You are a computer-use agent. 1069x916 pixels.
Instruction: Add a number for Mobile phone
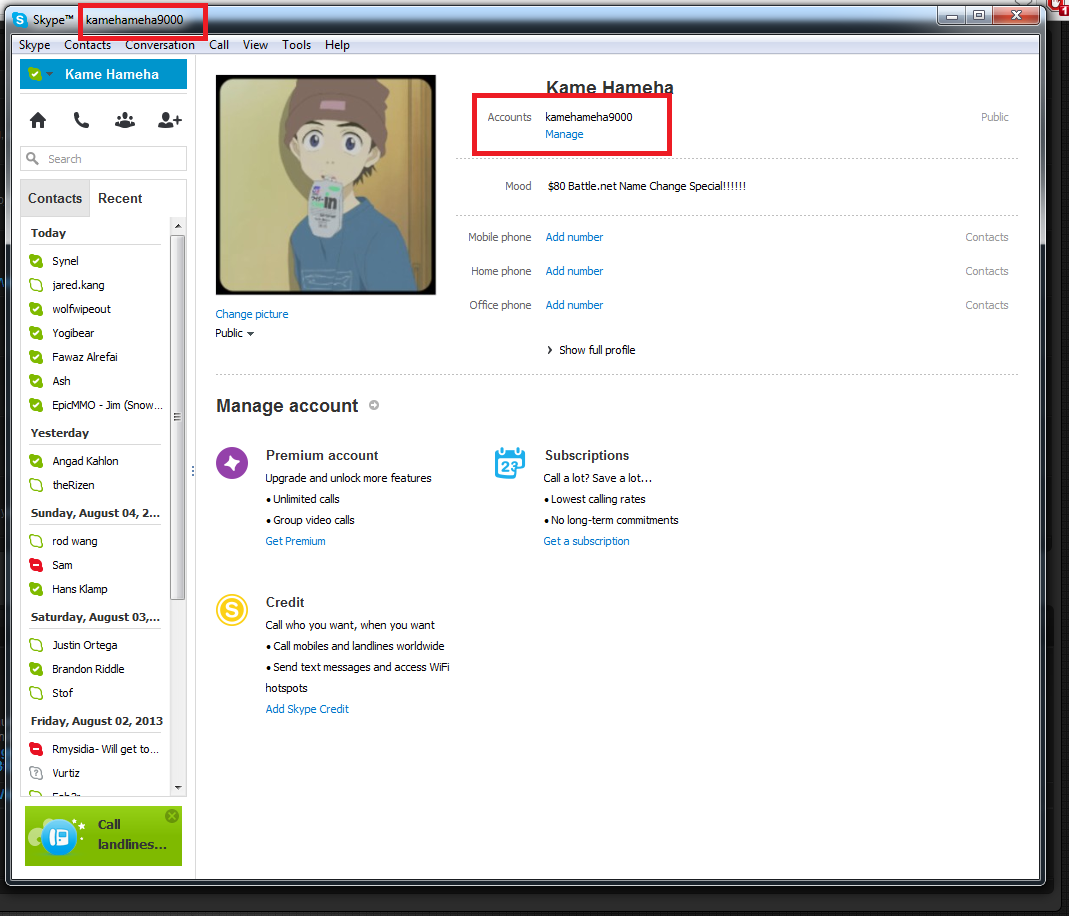574,237
